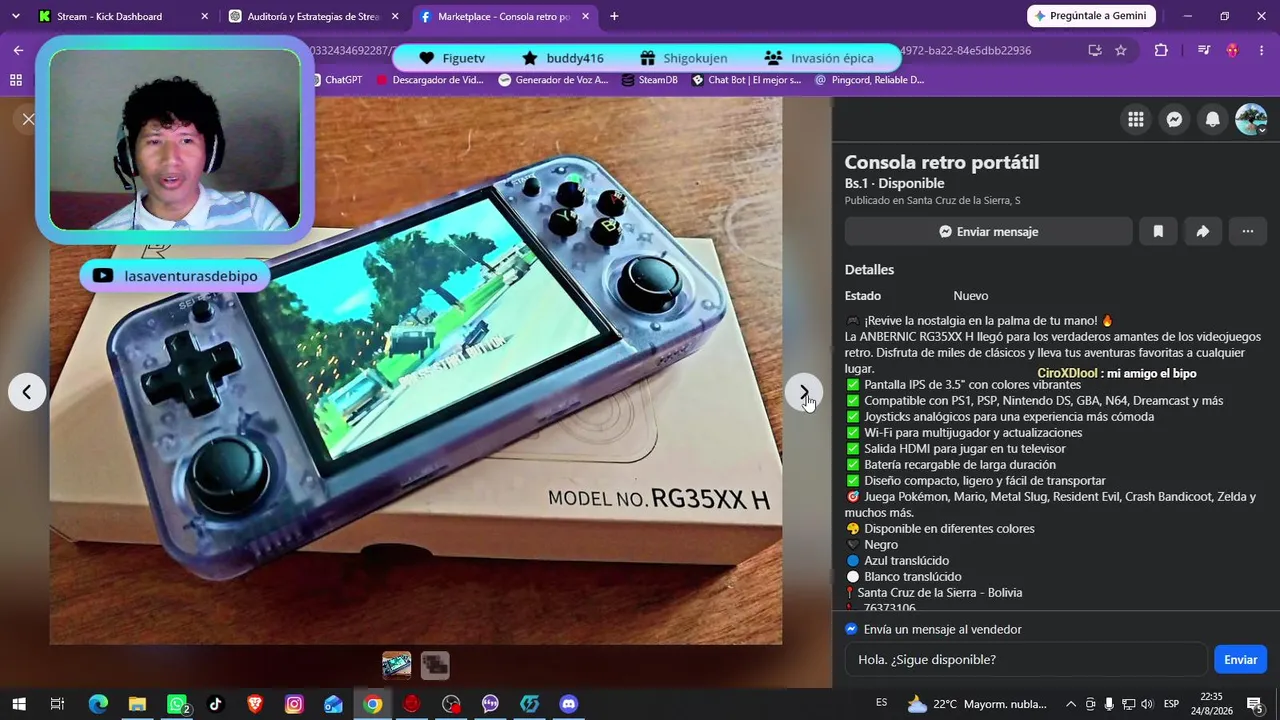Show hidden system tray icons
The image size is (1280, 720).
(x=1071, y=704)
